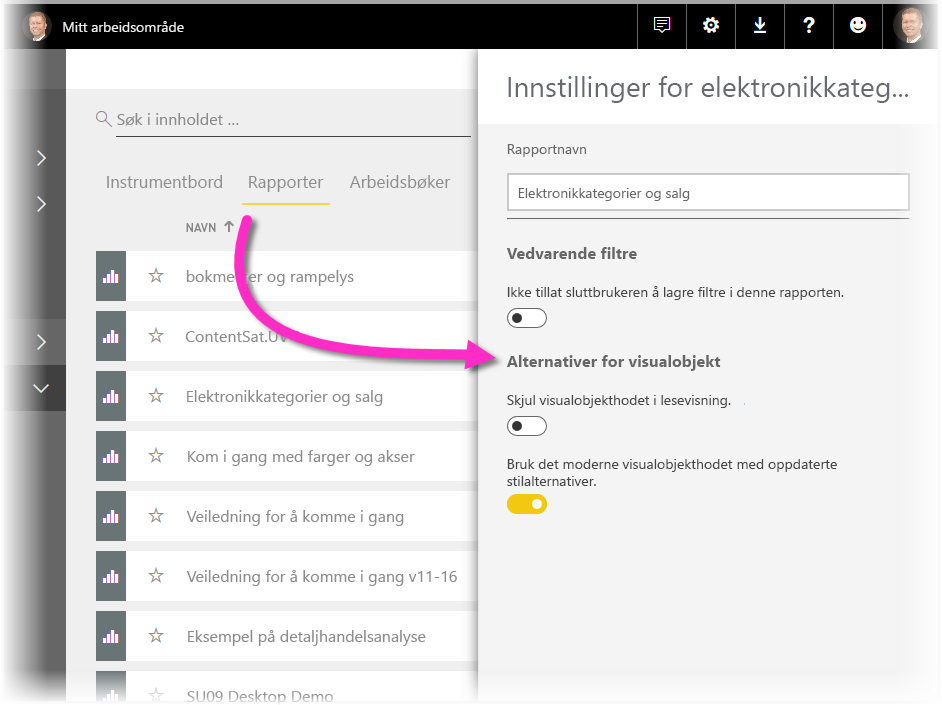
Task: Click report icon for ContentSat row
Action: point(111,336)
